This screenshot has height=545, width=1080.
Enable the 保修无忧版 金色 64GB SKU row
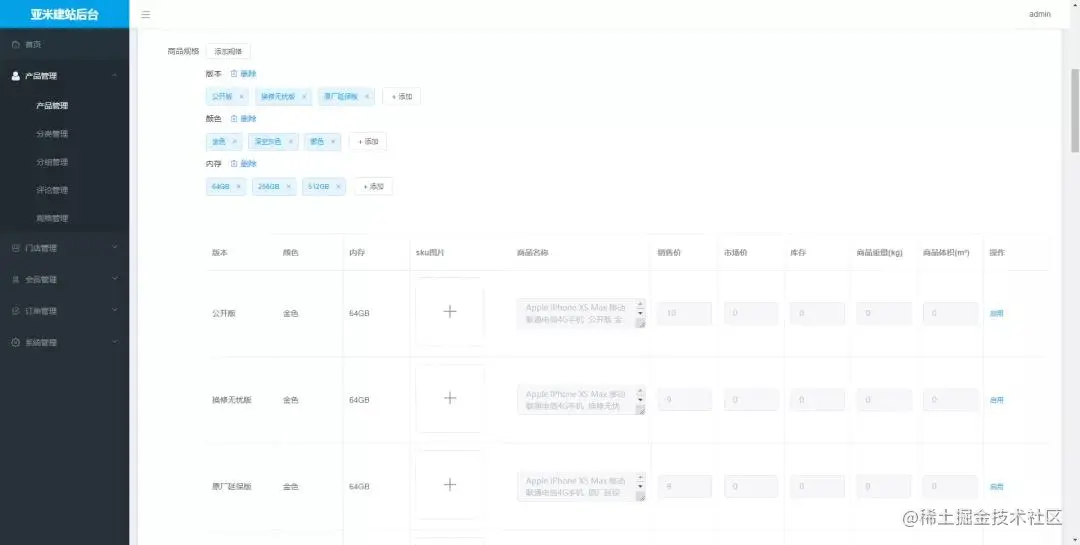(997, 400)
